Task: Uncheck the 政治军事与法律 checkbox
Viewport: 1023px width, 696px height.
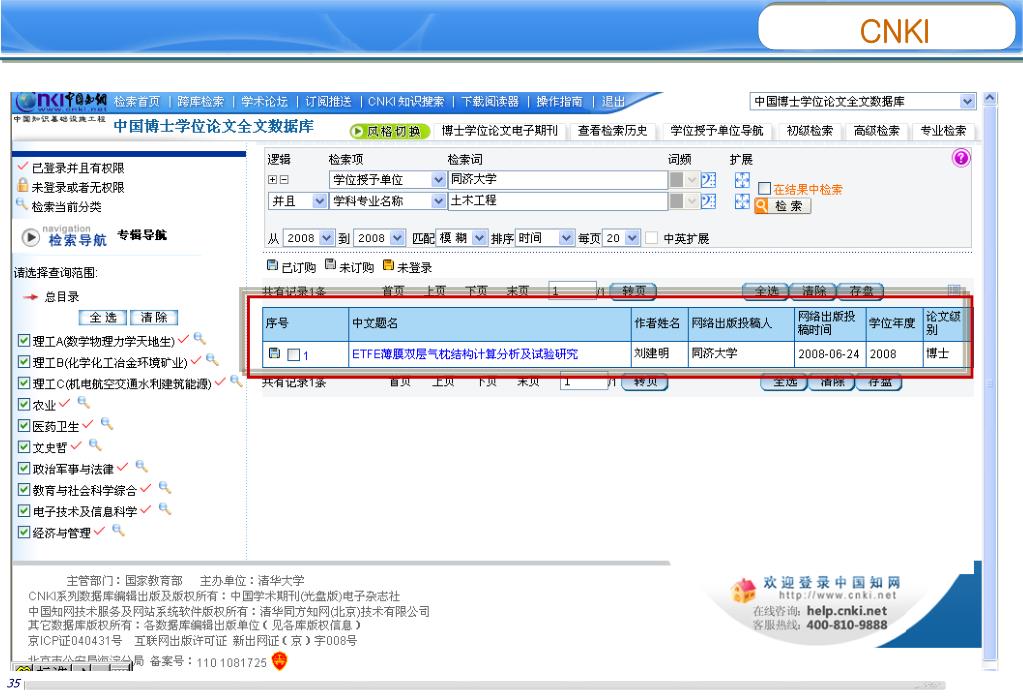Action: [23, 468]
